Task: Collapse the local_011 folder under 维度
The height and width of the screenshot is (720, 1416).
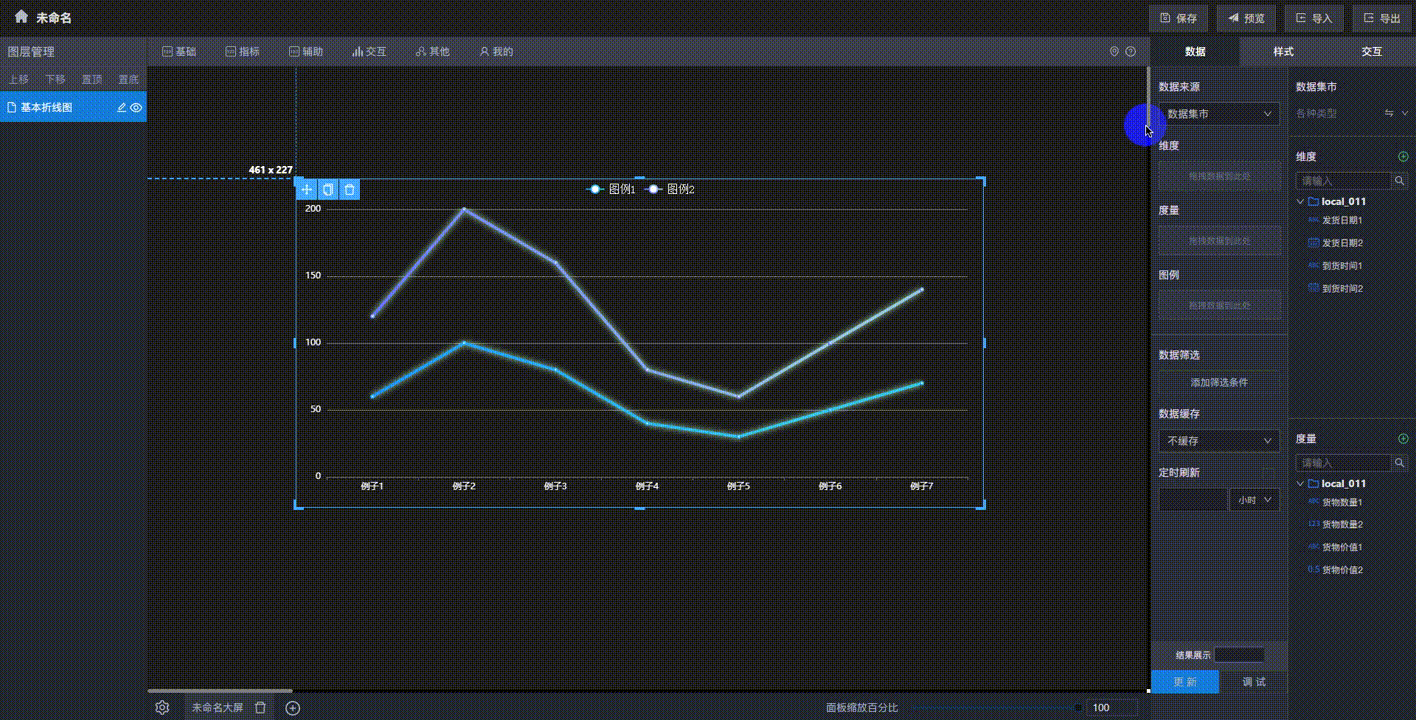Action: tap(1301, 202)
